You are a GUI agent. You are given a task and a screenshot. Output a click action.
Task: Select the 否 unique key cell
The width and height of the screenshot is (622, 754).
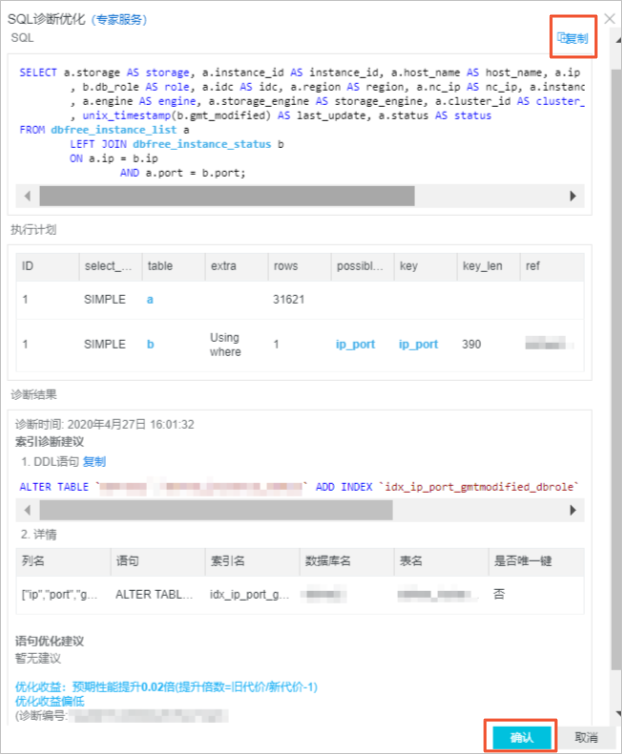[499, 594]
